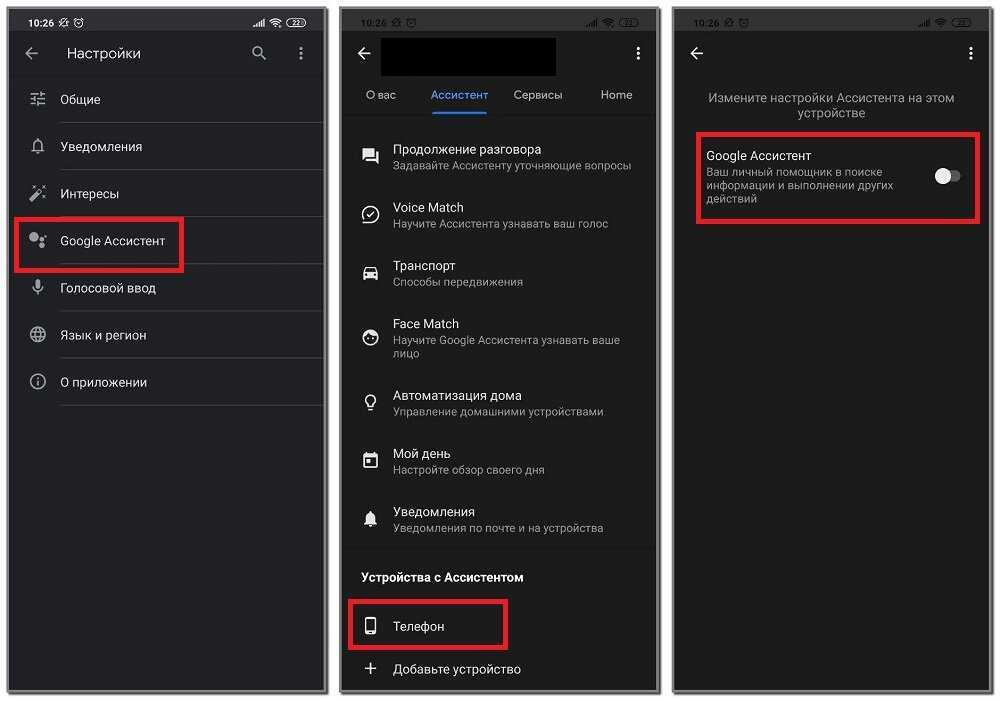Open Уведомления по почте и на устройства

[x=500, y=519]
